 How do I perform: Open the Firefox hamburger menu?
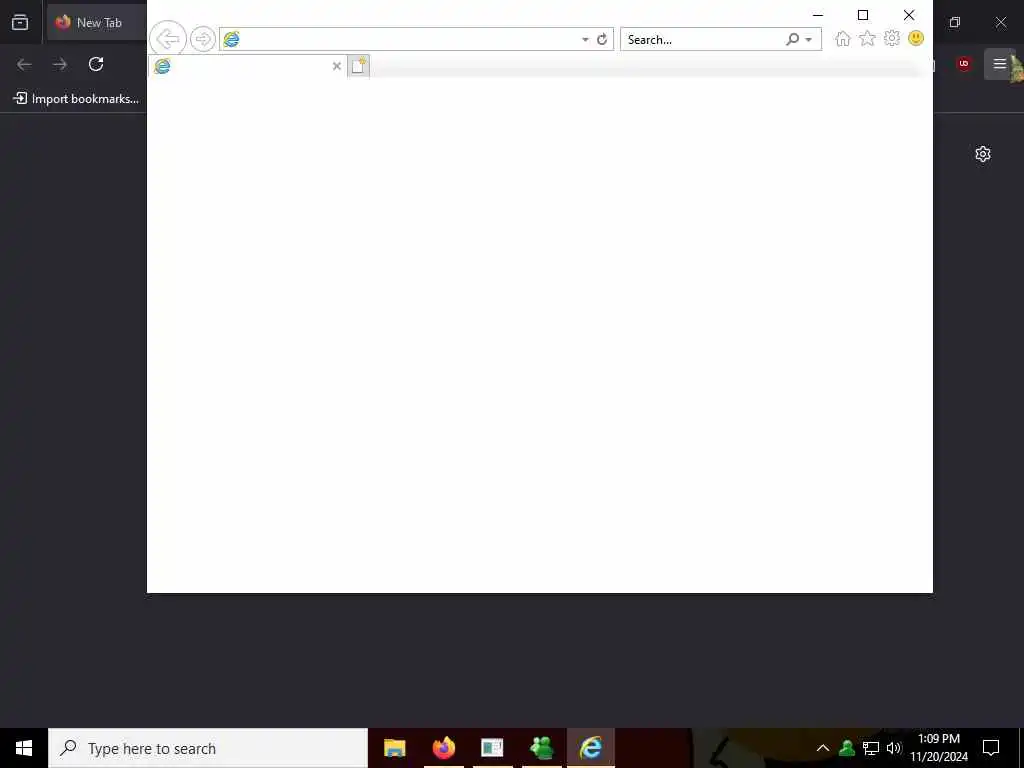[999, 64]
